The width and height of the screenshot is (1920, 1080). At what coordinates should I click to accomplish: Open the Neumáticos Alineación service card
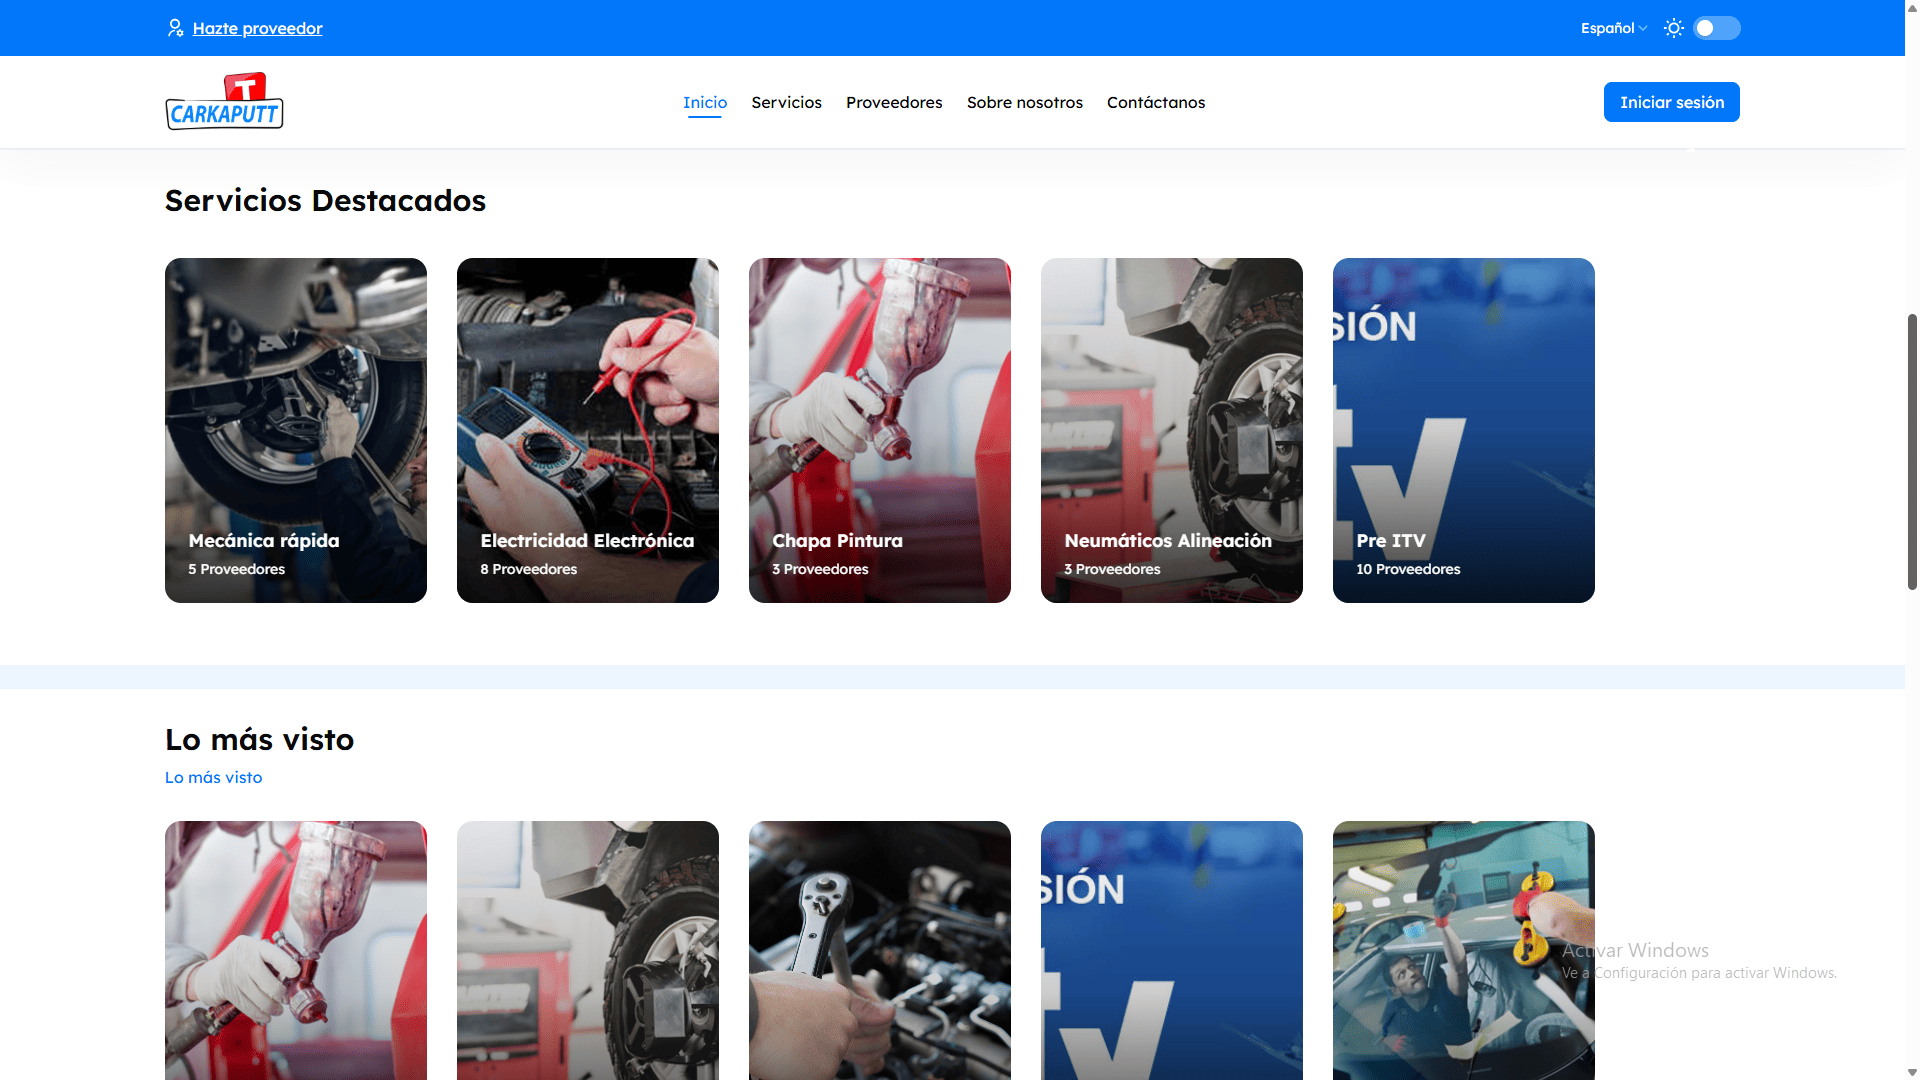[x=1172, y=430]
